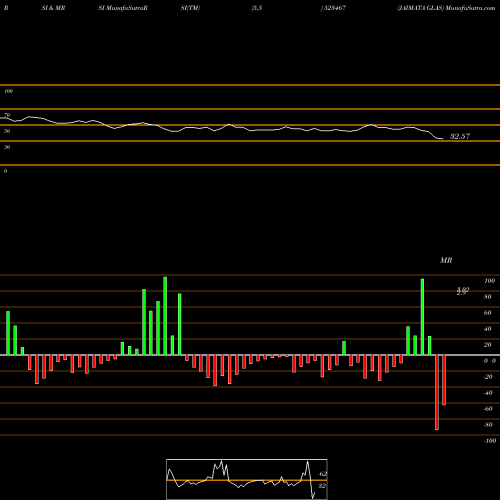Click the 62 label in mini chart
The width and height of the screenshot is (500, 500).
(323, 474)
